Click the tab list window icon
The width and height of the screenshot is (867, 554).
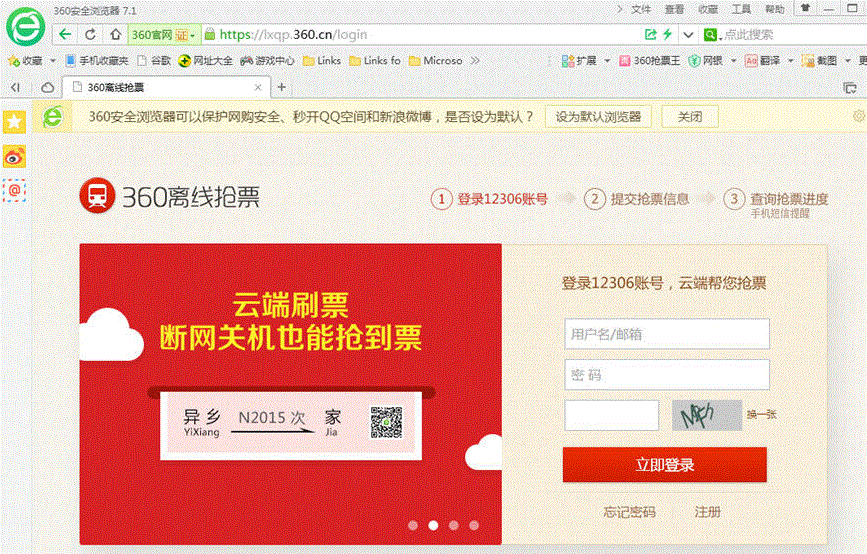pos(850,87)
